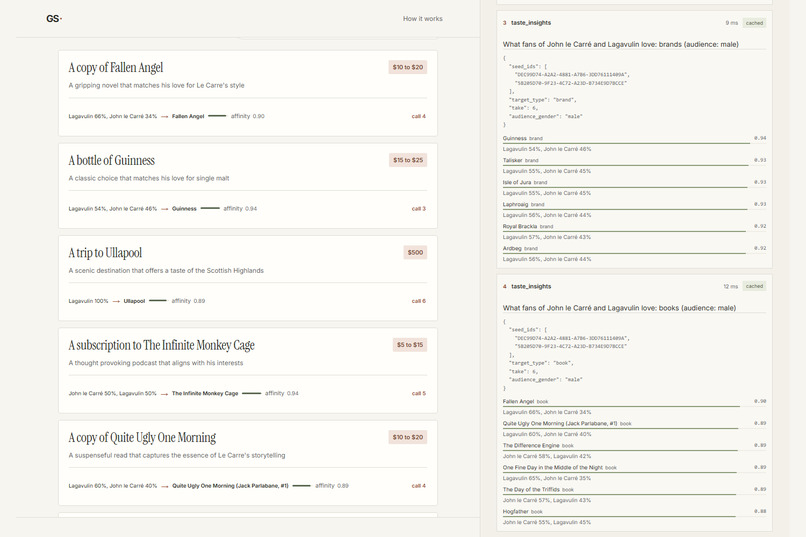Viewport: 806px width, 537px height.
Task: Click the brands query title for call 3
Action: click(620, 45)
